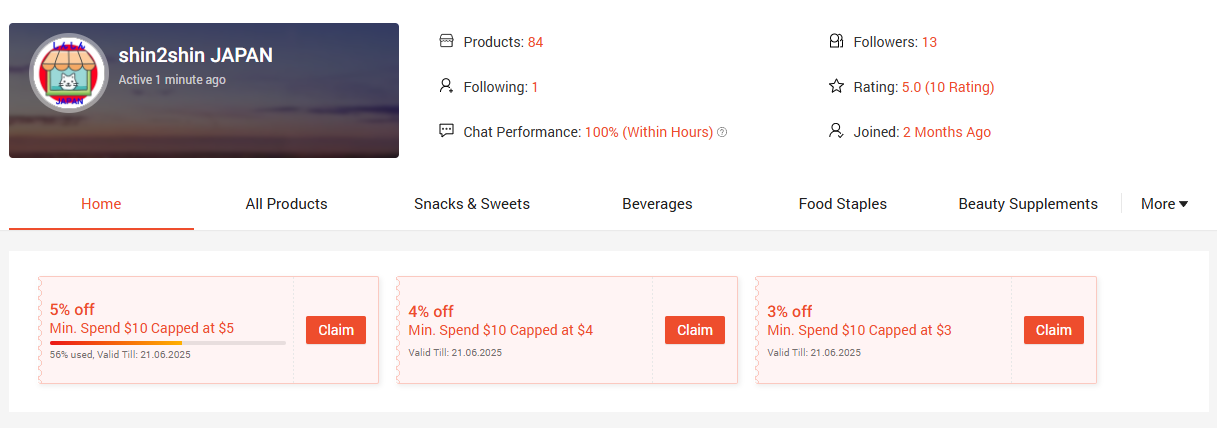Claim the 3% off voucher
Viewport: 1217px width, 428px height.
coord(1054,330)
